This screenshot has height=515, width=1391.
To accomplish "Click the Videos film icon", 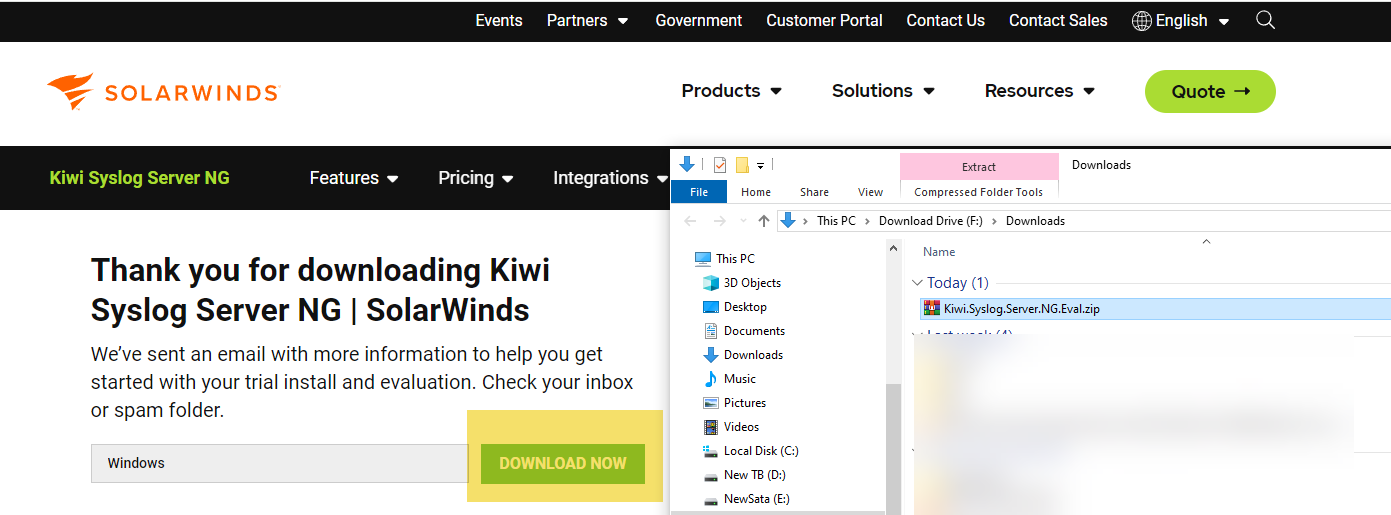I will click(x=711, y=427).
